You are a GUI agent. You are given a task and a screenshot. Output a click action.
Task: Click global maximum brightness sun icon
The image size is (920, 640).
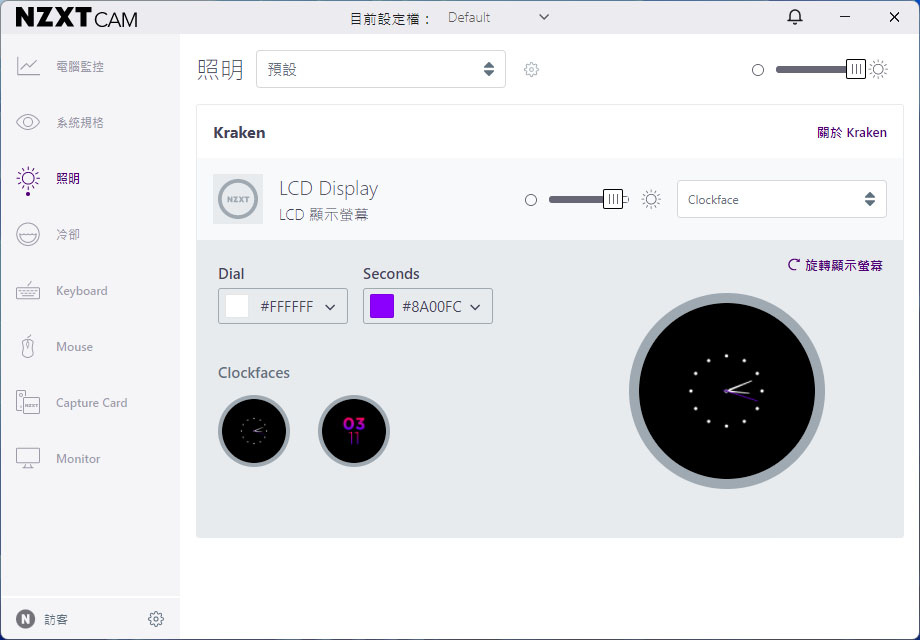click(x=878, y=69)
